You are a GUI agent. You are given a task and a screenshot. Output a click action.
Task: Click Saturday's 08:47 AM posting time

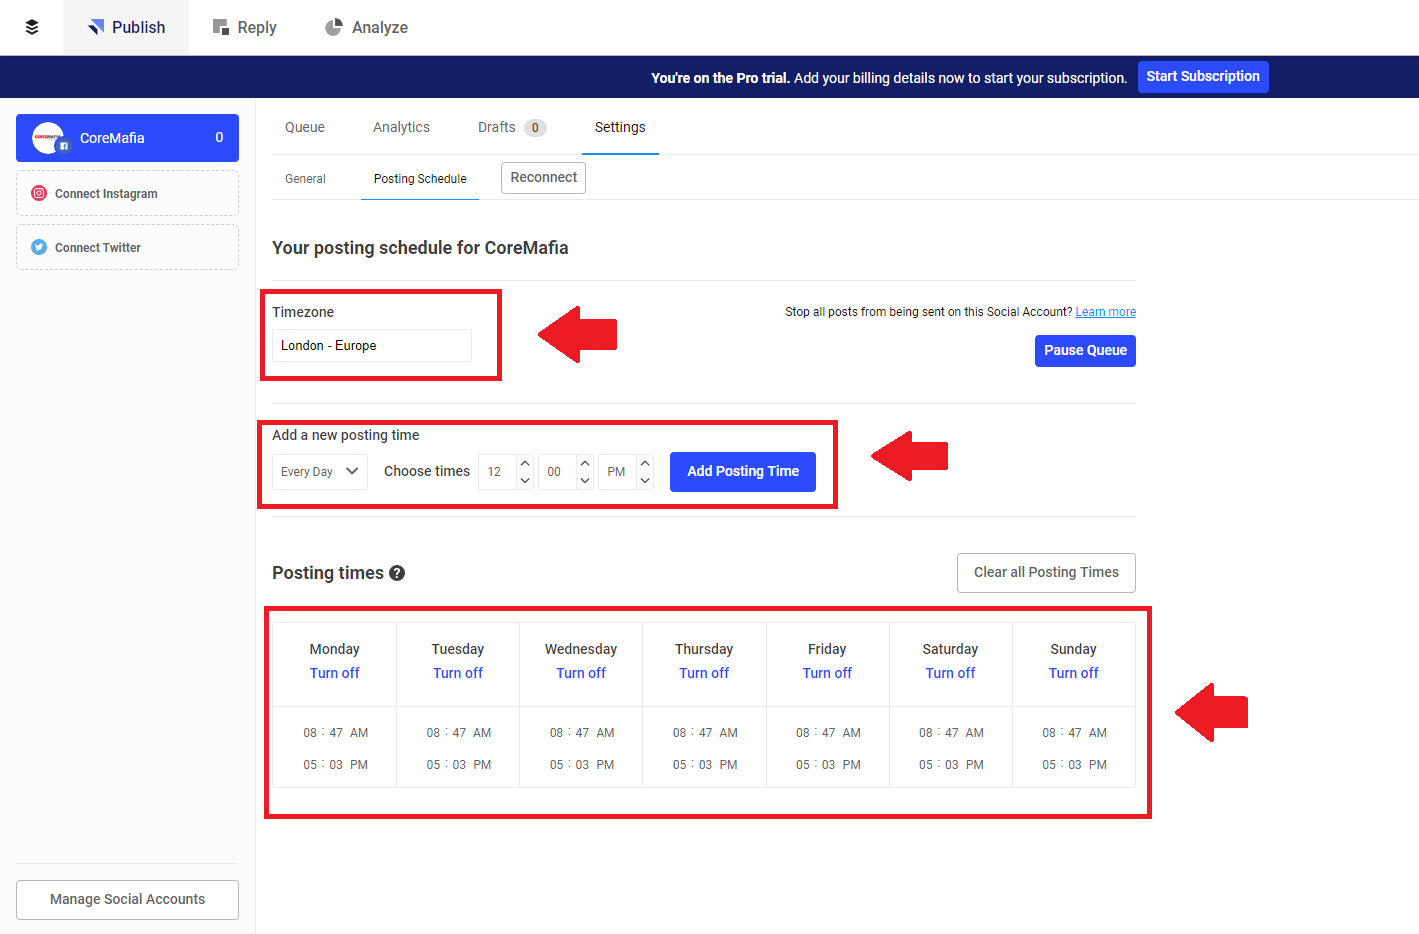click(x=951, y=733)
